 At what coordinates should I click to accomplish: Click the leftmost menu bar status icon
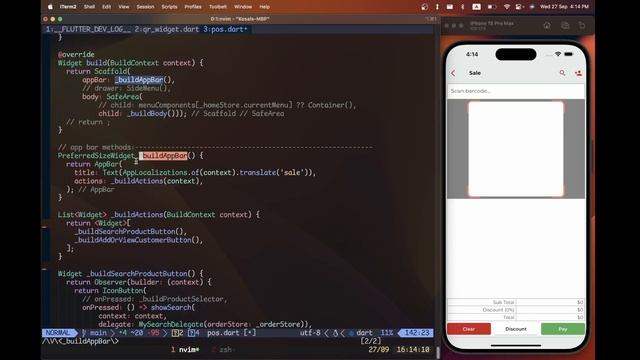point(424,7)
